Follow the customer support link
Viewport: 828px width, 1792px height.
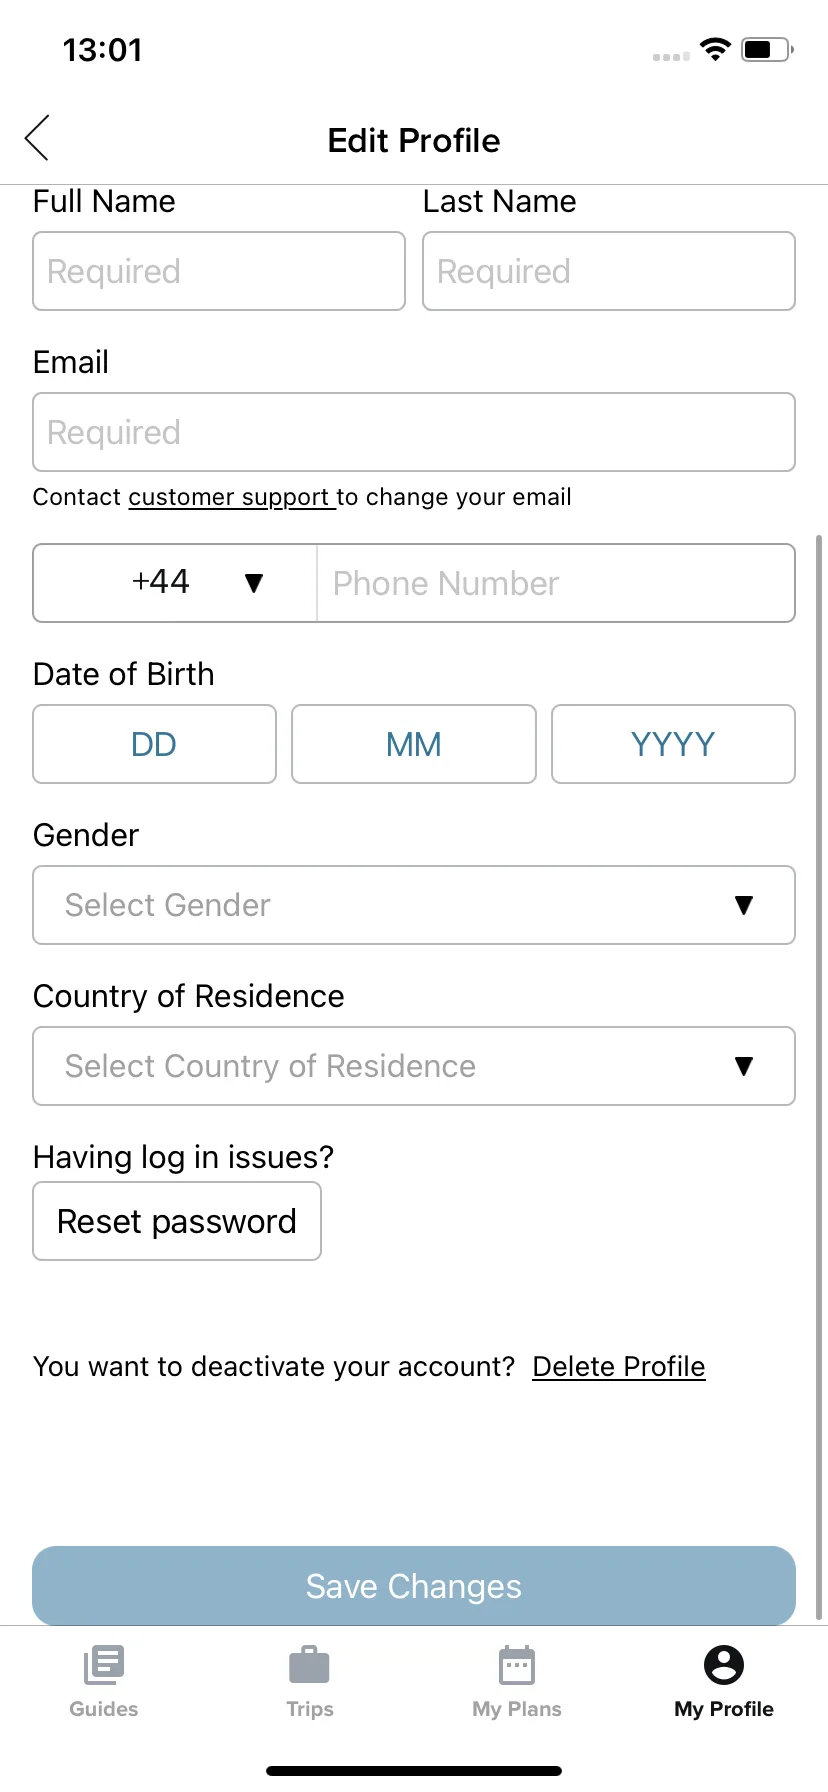click(230, 497)
